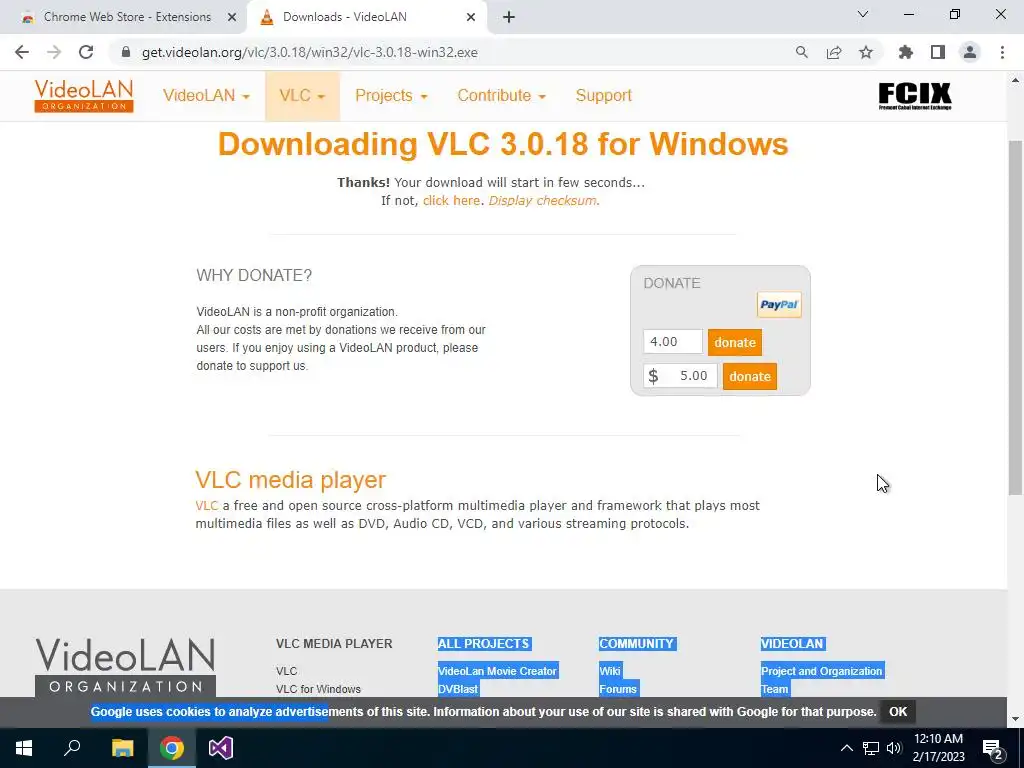Click the Display checksum link
This screenshot has height=768, width=1024.
[x=542, y=200]
